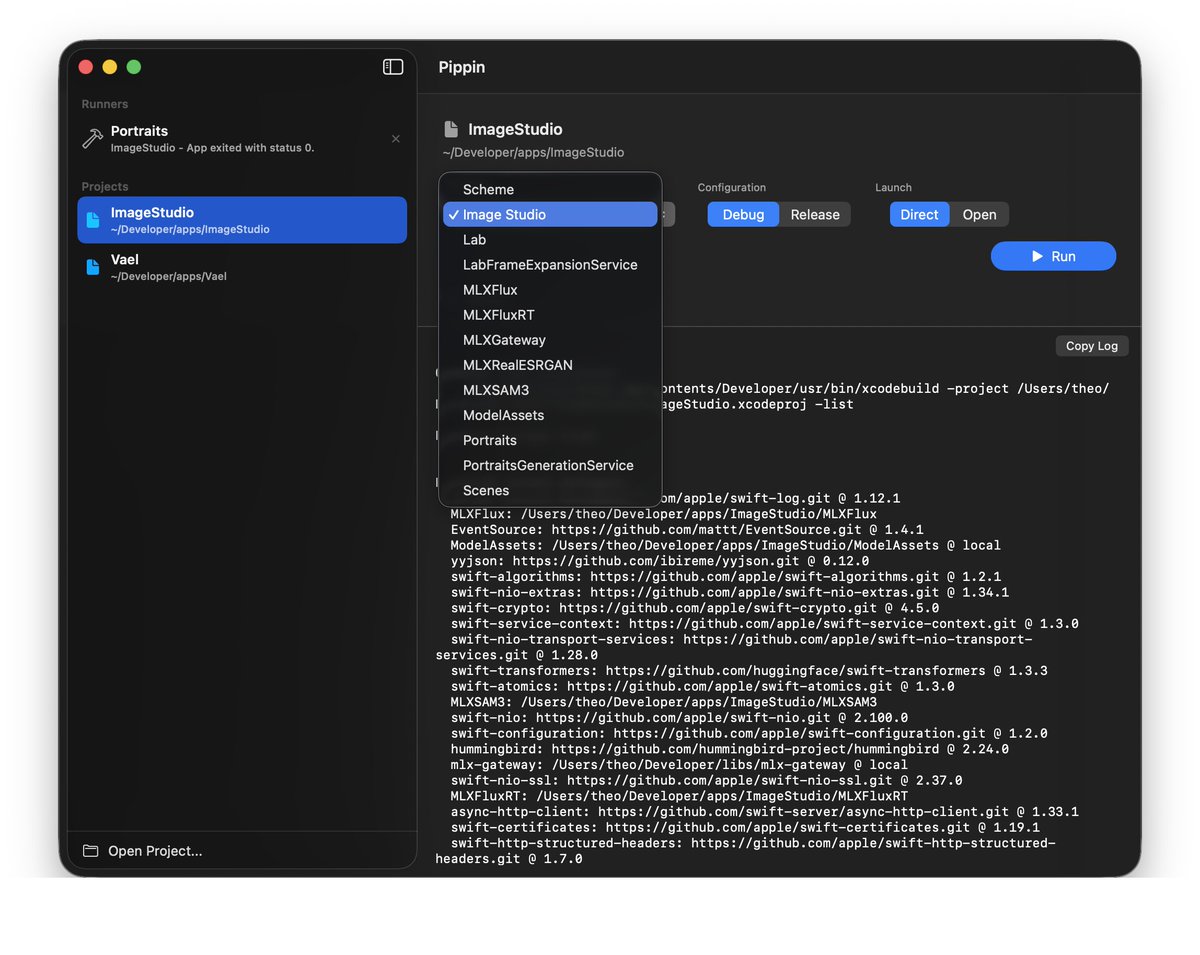
Task: Click the swift-crypto @ 4.5.0 log line
Action: (x=695, y=608)
